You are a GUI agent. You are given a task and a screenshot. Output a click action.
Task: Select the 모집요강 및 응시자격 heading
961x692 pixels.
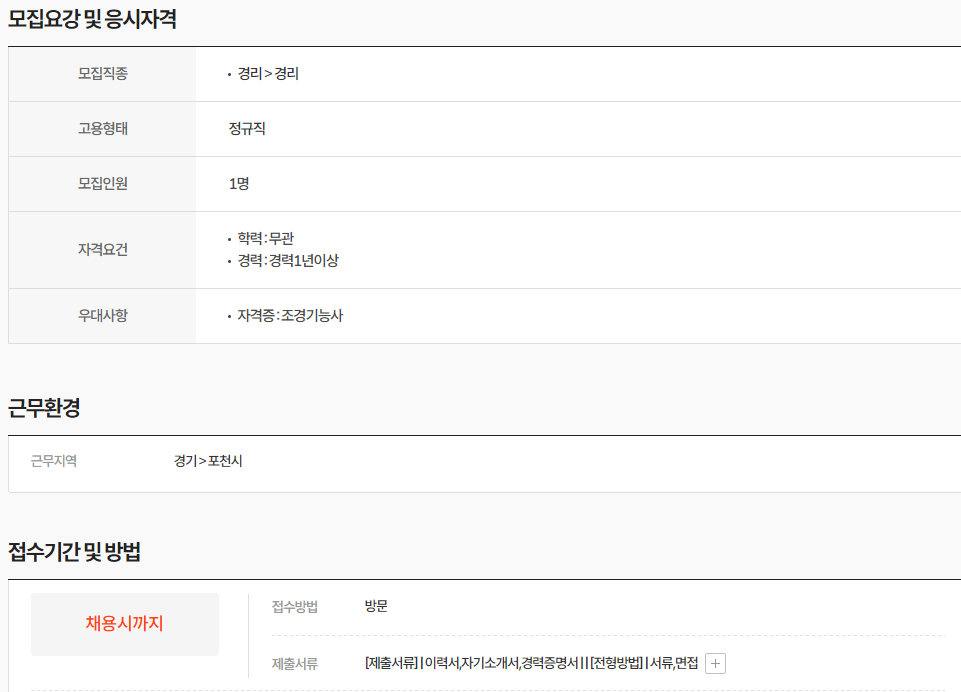92,19
